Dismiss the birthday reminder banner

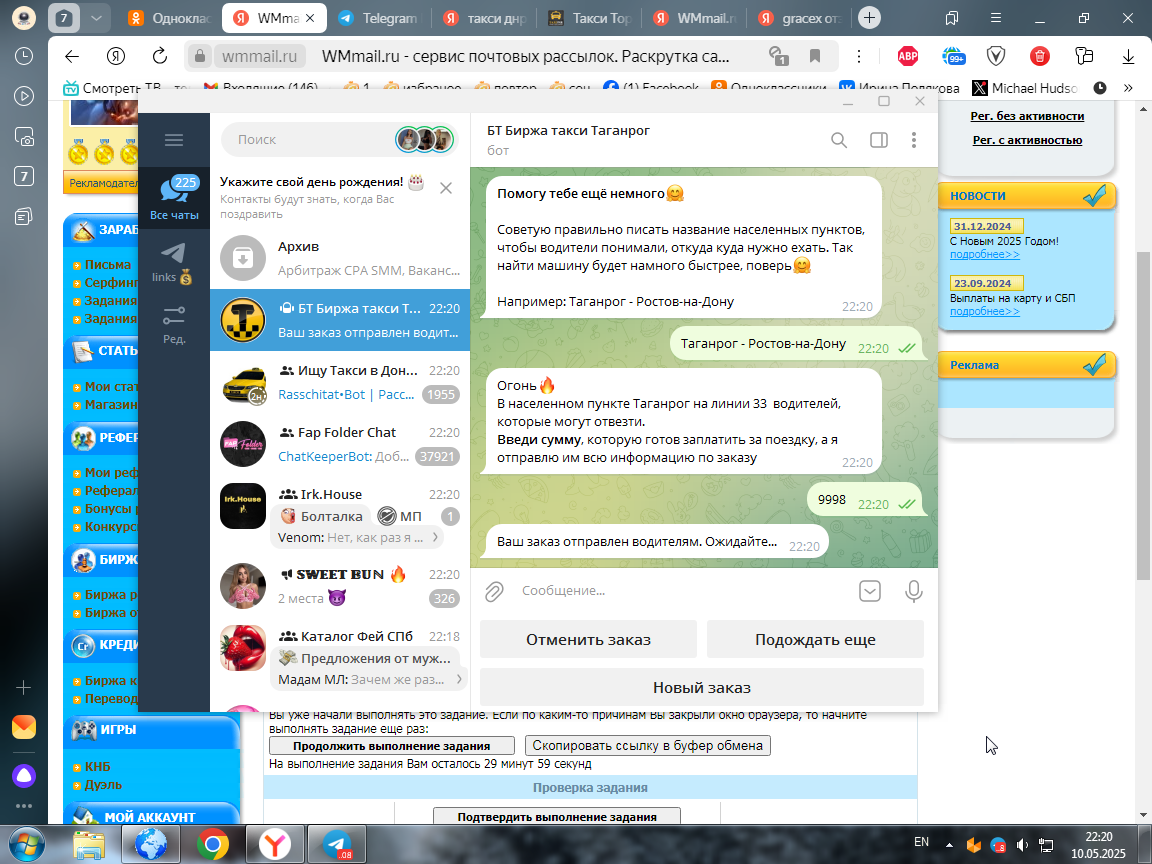point(446,188)
